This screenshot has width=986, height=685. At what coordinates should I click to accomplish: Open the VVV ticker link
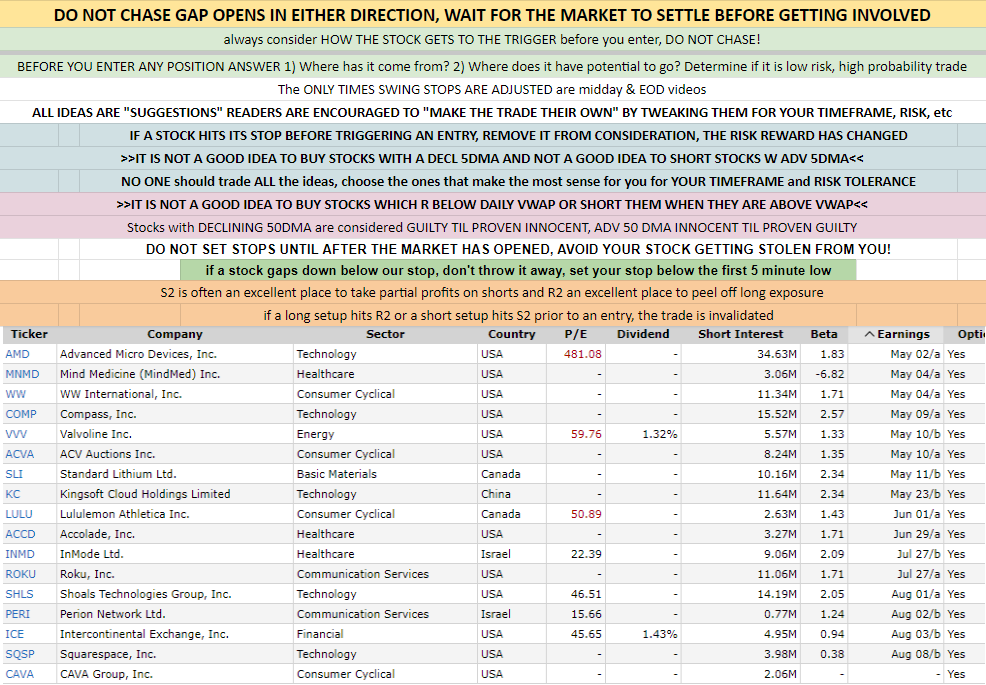click(x=16, y=434)
